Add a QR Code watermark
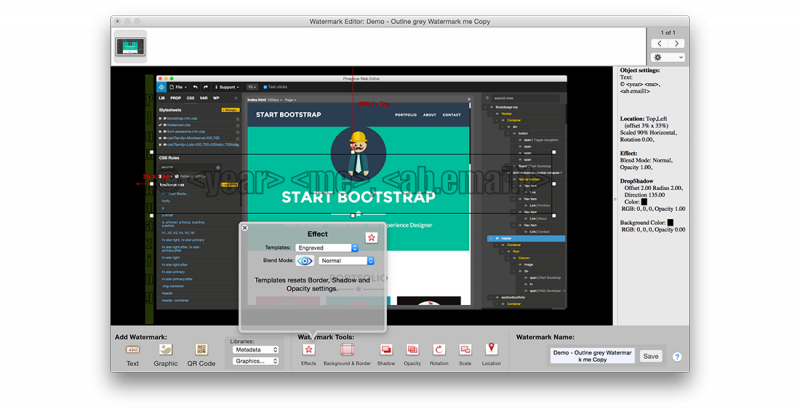Viewport: 800px width, 412px height. click(x=201, y=350)
